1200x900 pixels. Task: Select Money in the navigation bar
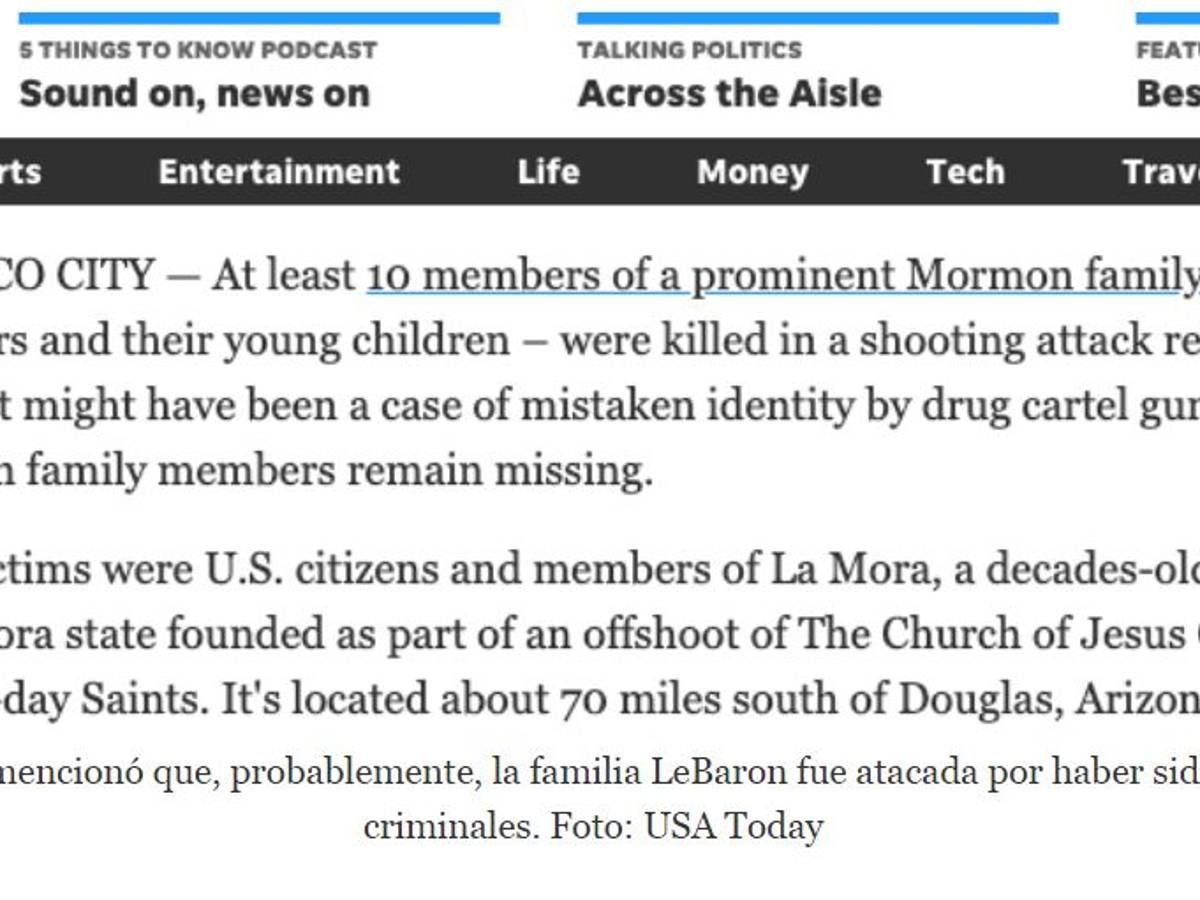coord(752,172)
